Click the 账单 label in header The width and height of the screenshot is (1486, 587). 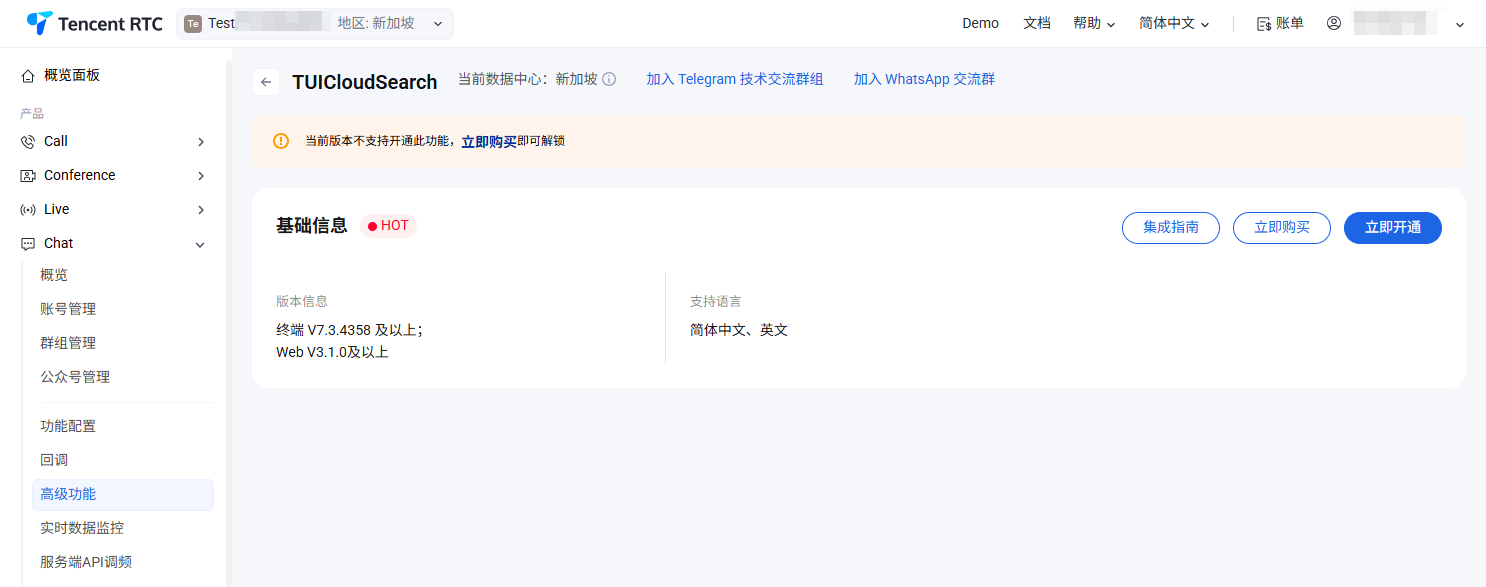pyautogui.click(x=1290, y=23)
